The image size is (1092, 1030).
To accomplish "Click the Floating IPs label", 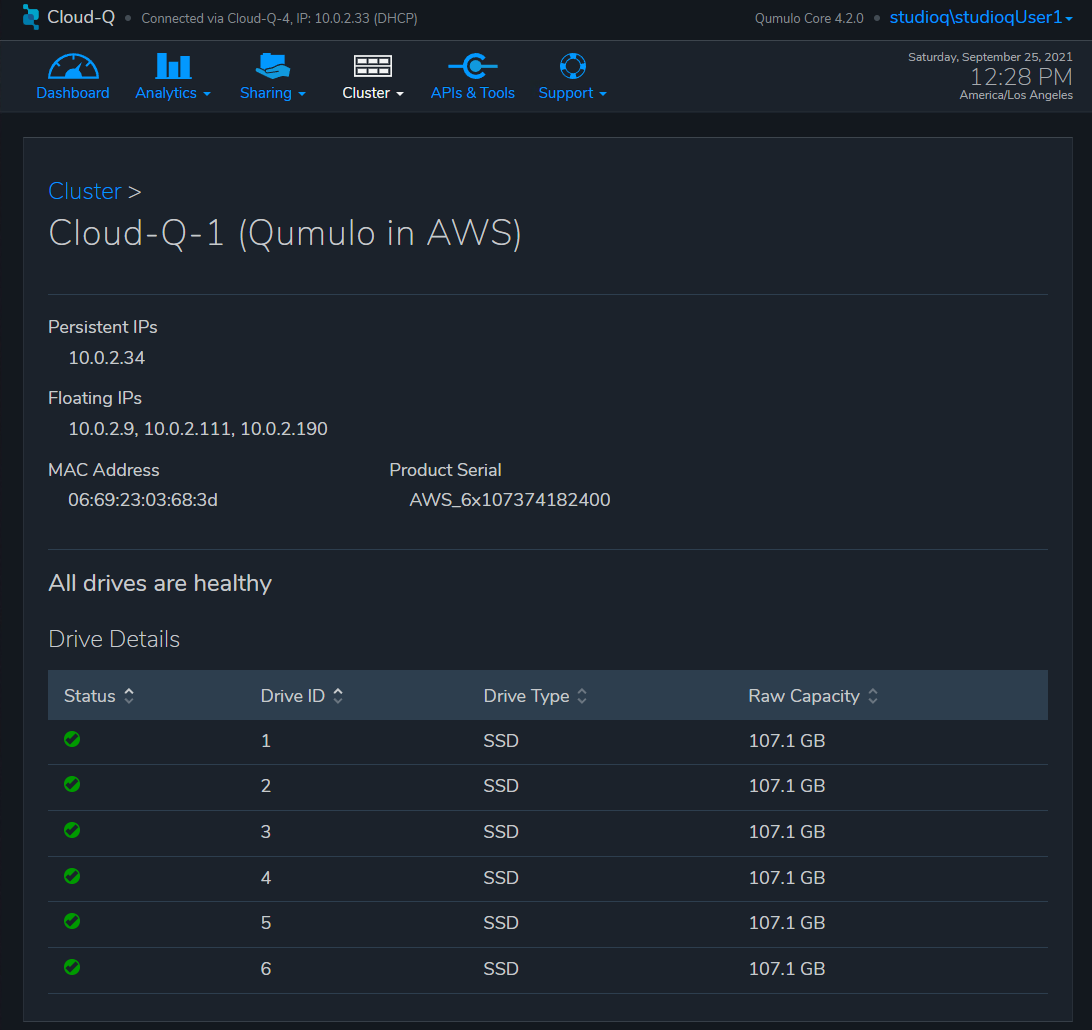I will pyautogui.click(x=95, y=398).
